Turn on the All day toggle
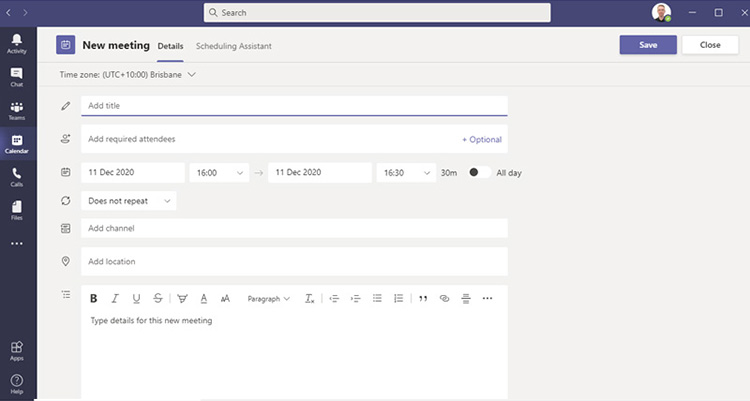Screen dimensions: 750x401 pyautogui.click(x=479, y=172)
